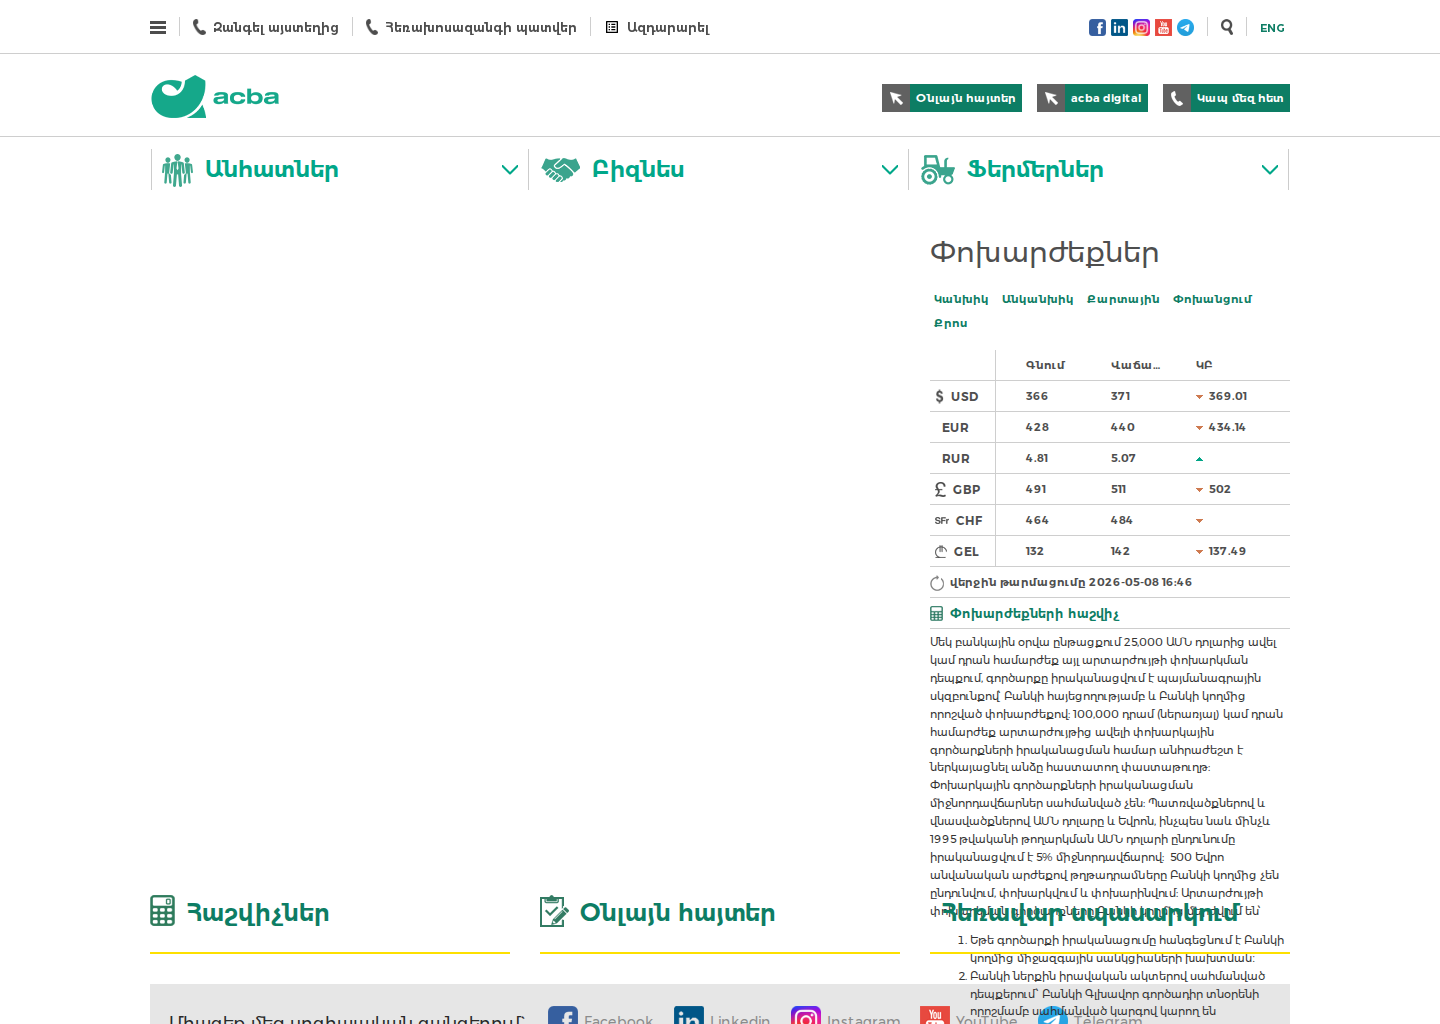Expand the Ֆերմերներ menu chevron
Viewport: 1440px width, 1024px height.
click(x=1270, y=170)
